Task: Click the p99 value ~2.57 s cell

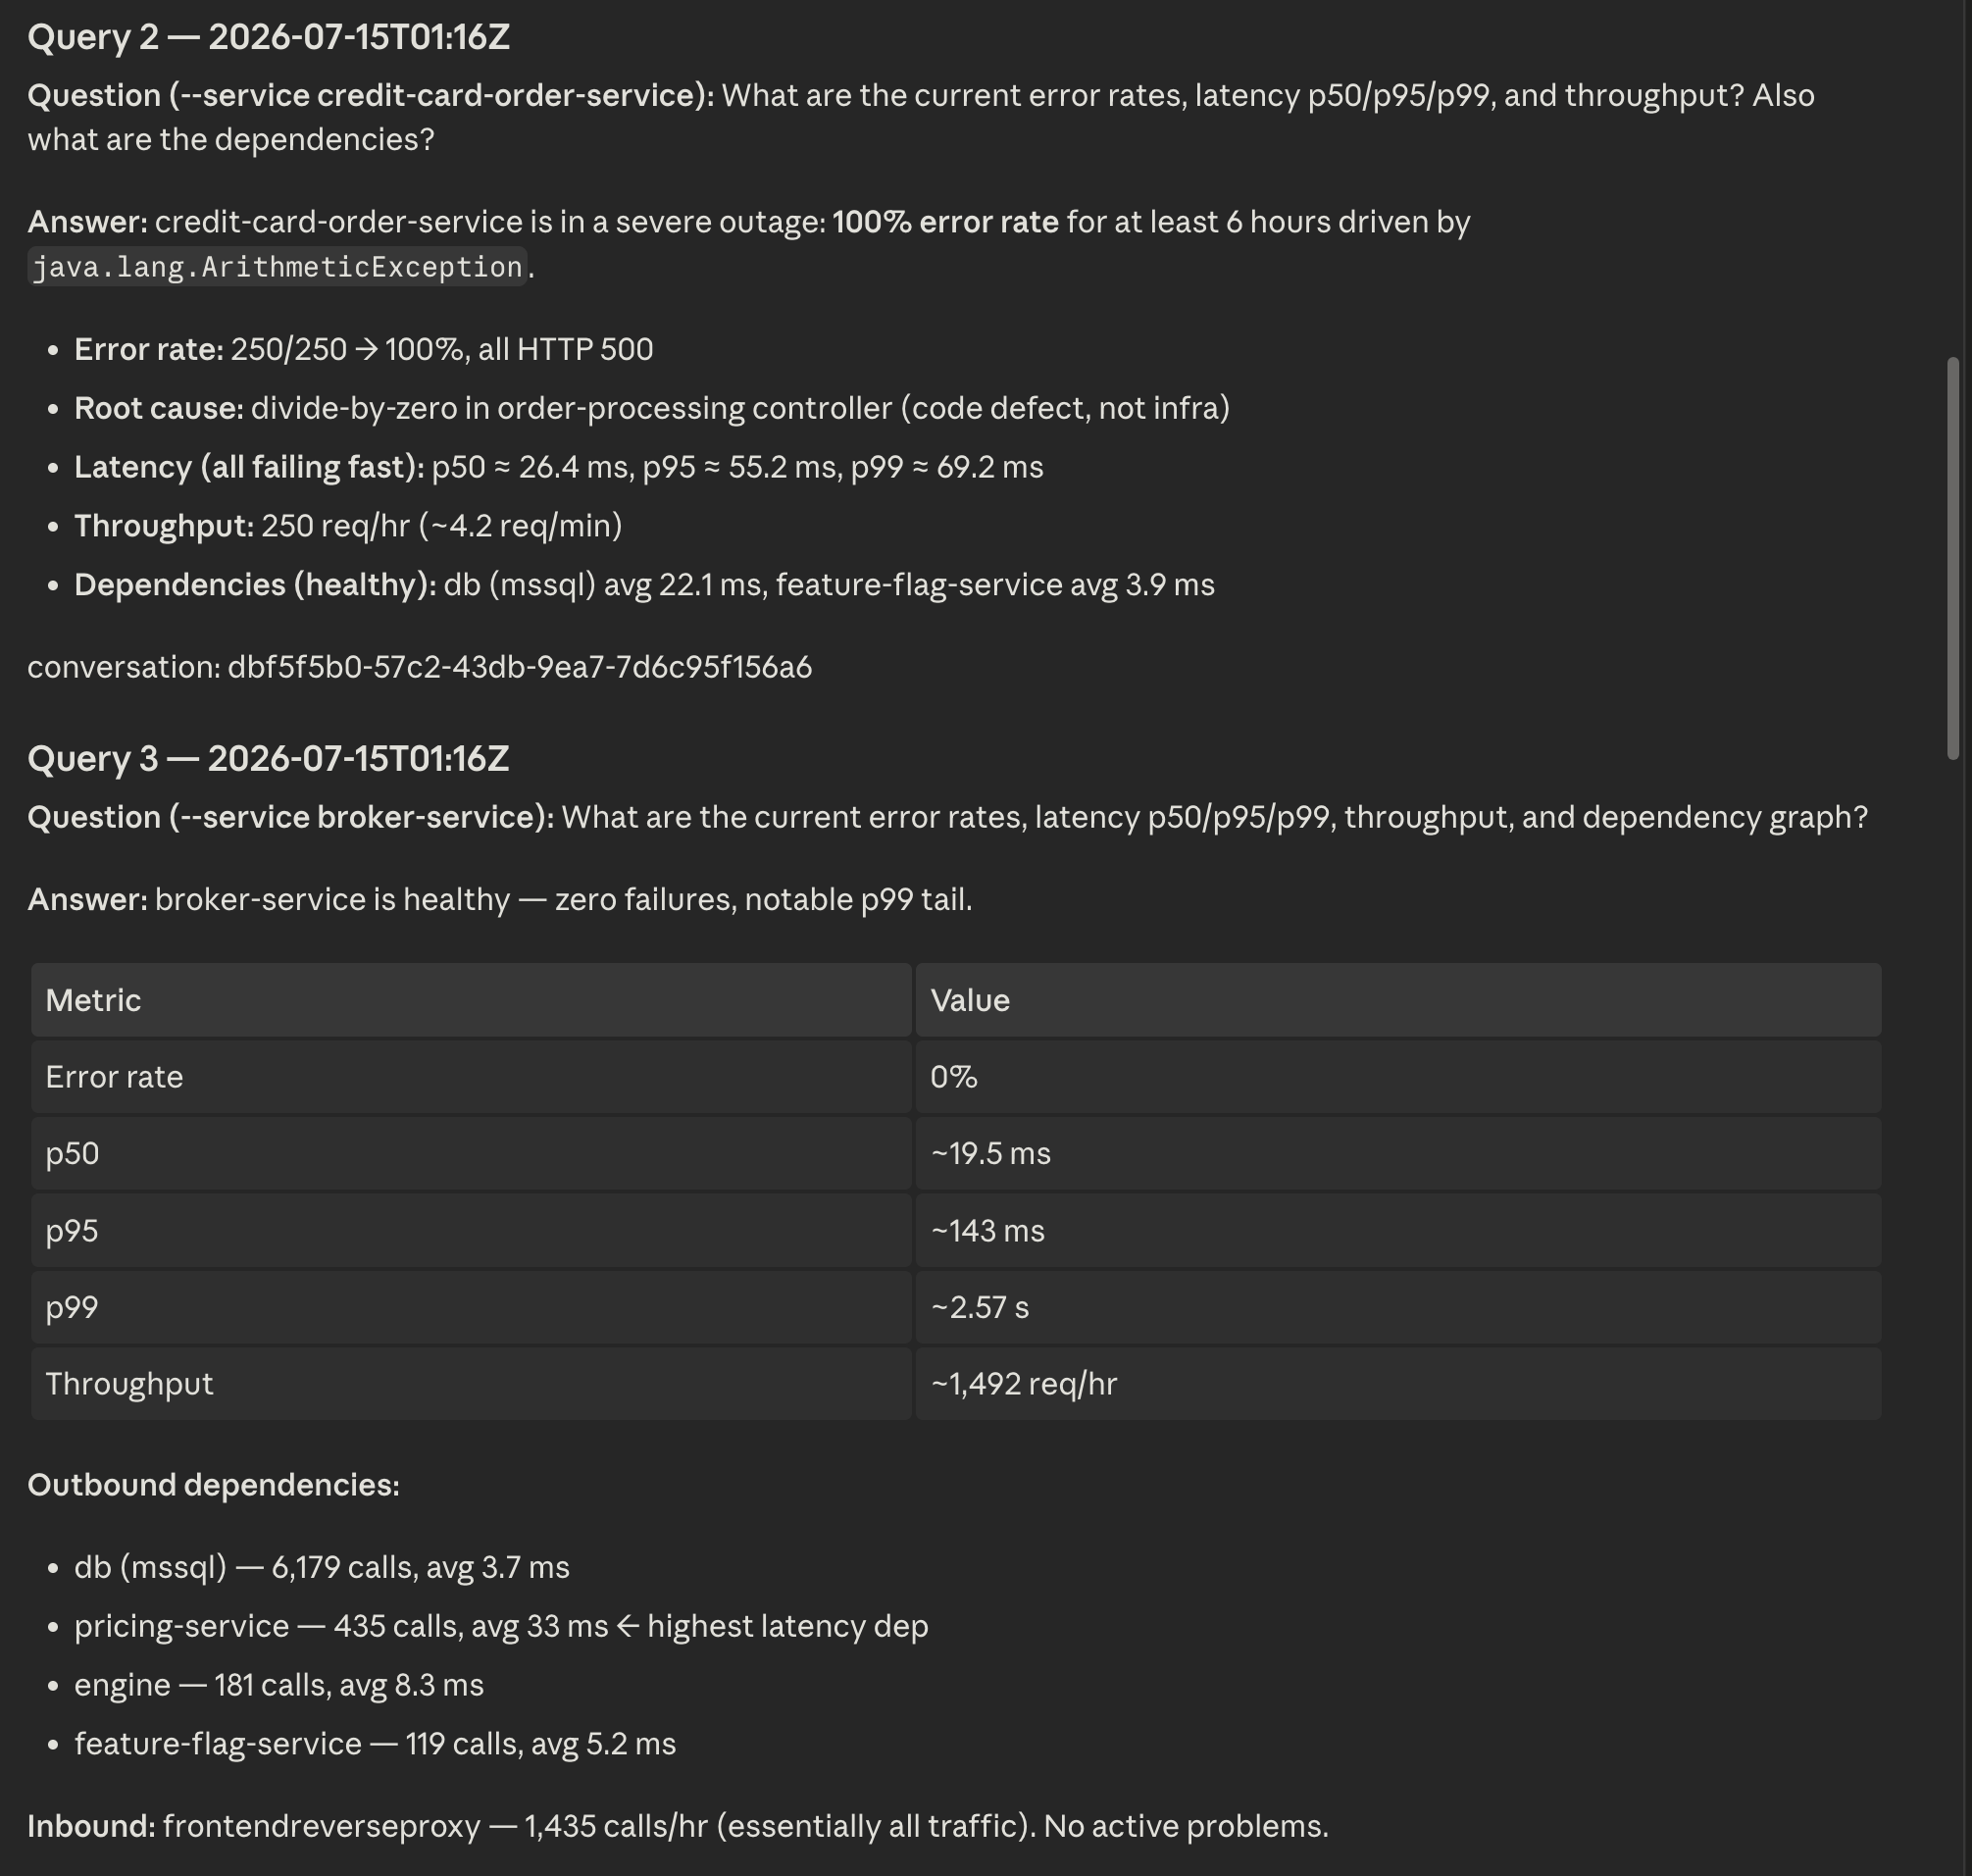Action: [x=1398, y=1307]
